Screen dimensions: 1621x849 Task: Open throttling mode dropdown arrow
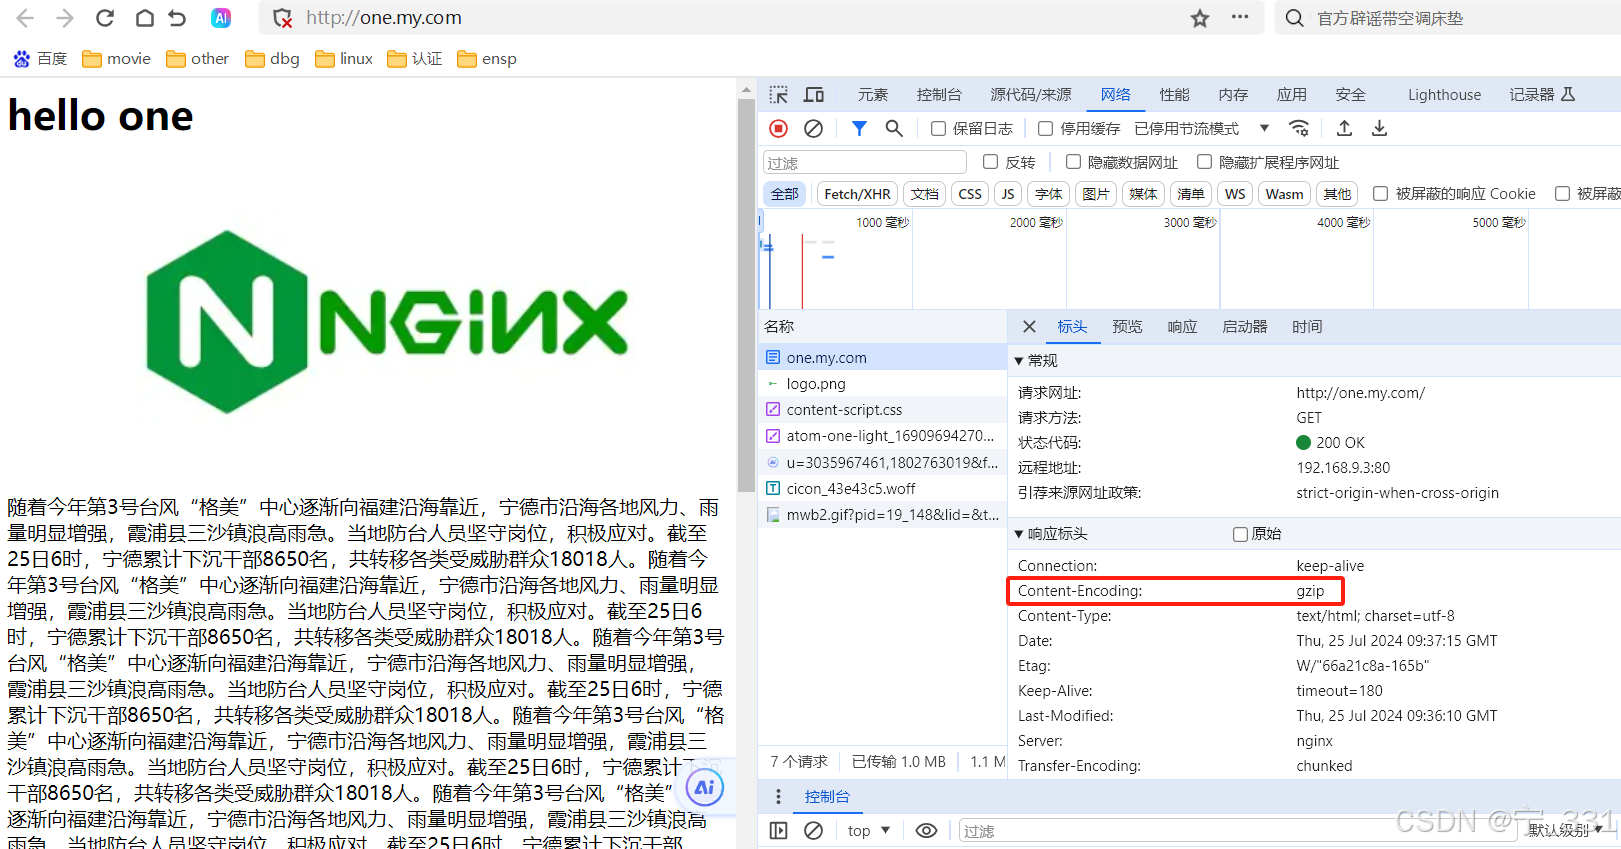coord(1264,128)
